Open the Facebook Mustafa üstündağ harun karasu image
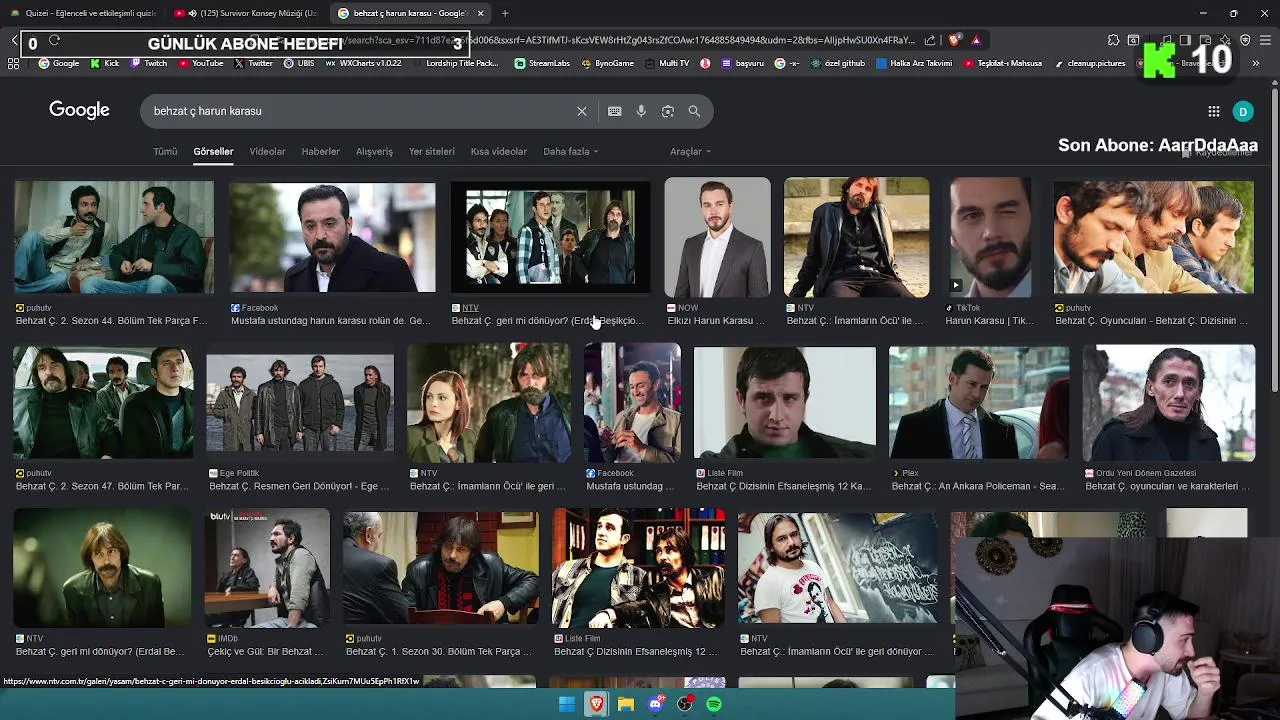The width and height of the screenshot is (1280, 720). click(332, 237)
